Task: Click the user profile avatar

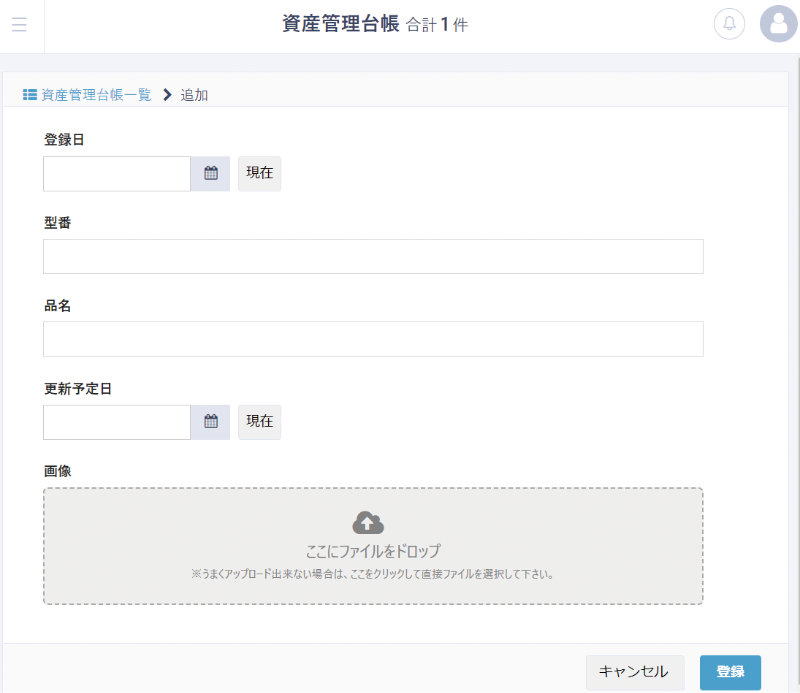Action: (778, 25)
